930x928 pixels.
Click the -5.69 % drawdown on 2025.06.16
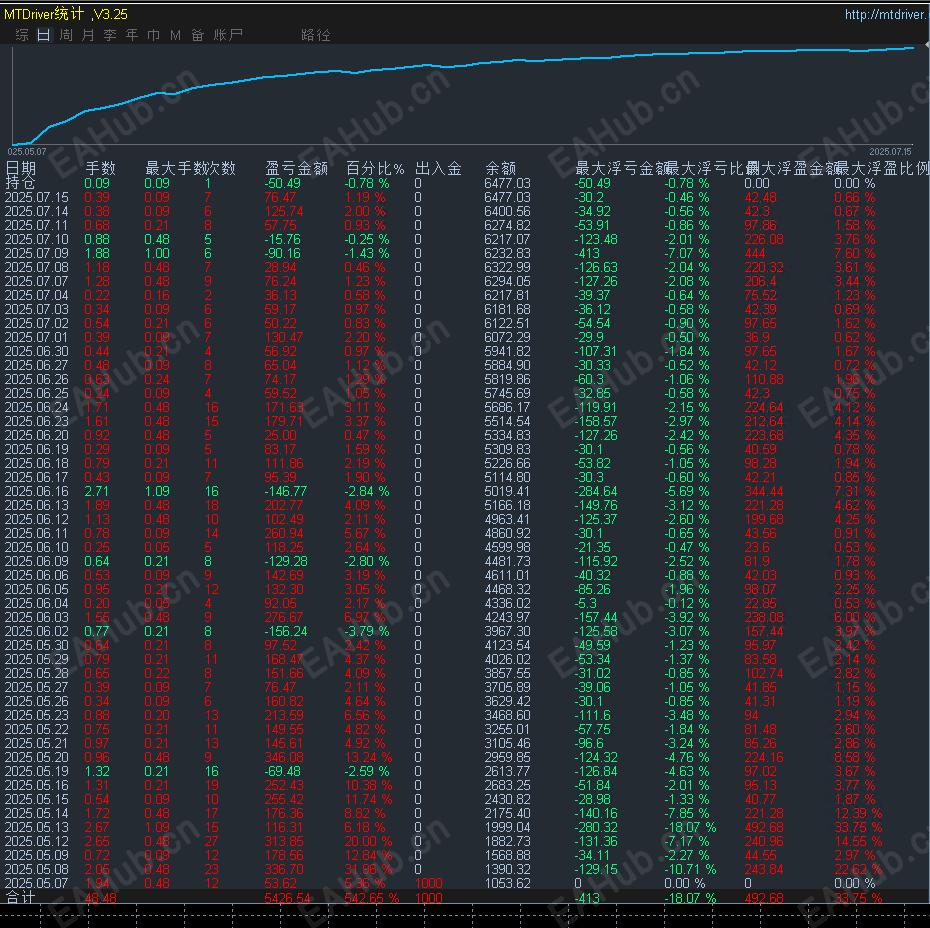tap(687, 492)
